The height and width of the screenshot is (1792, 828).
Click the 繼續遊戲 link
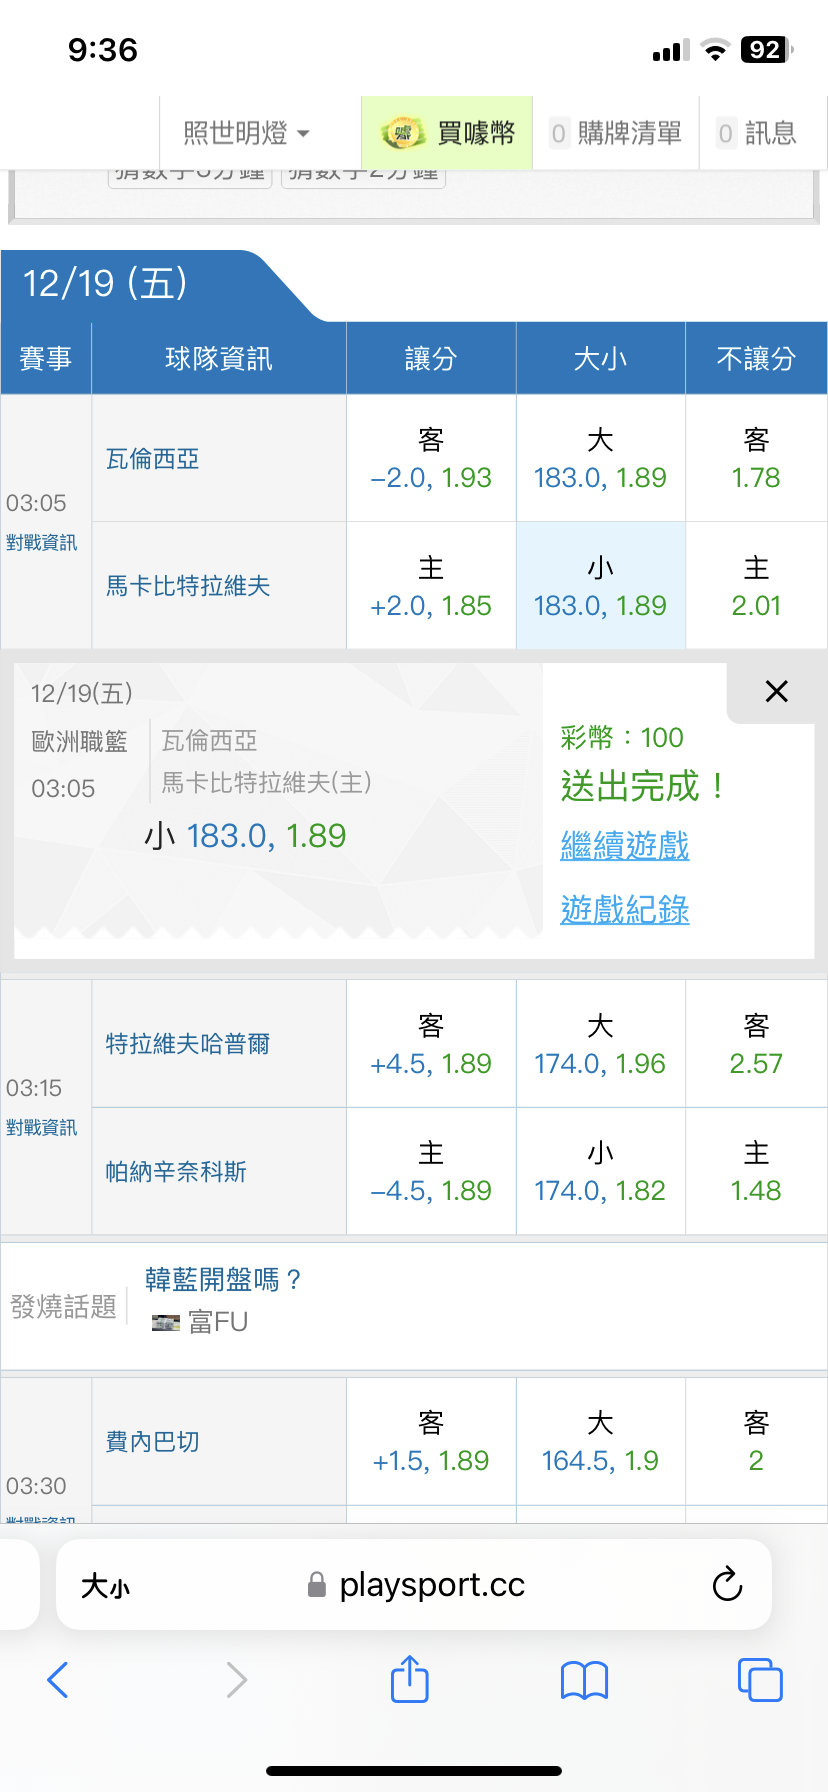tap(625, 846)
